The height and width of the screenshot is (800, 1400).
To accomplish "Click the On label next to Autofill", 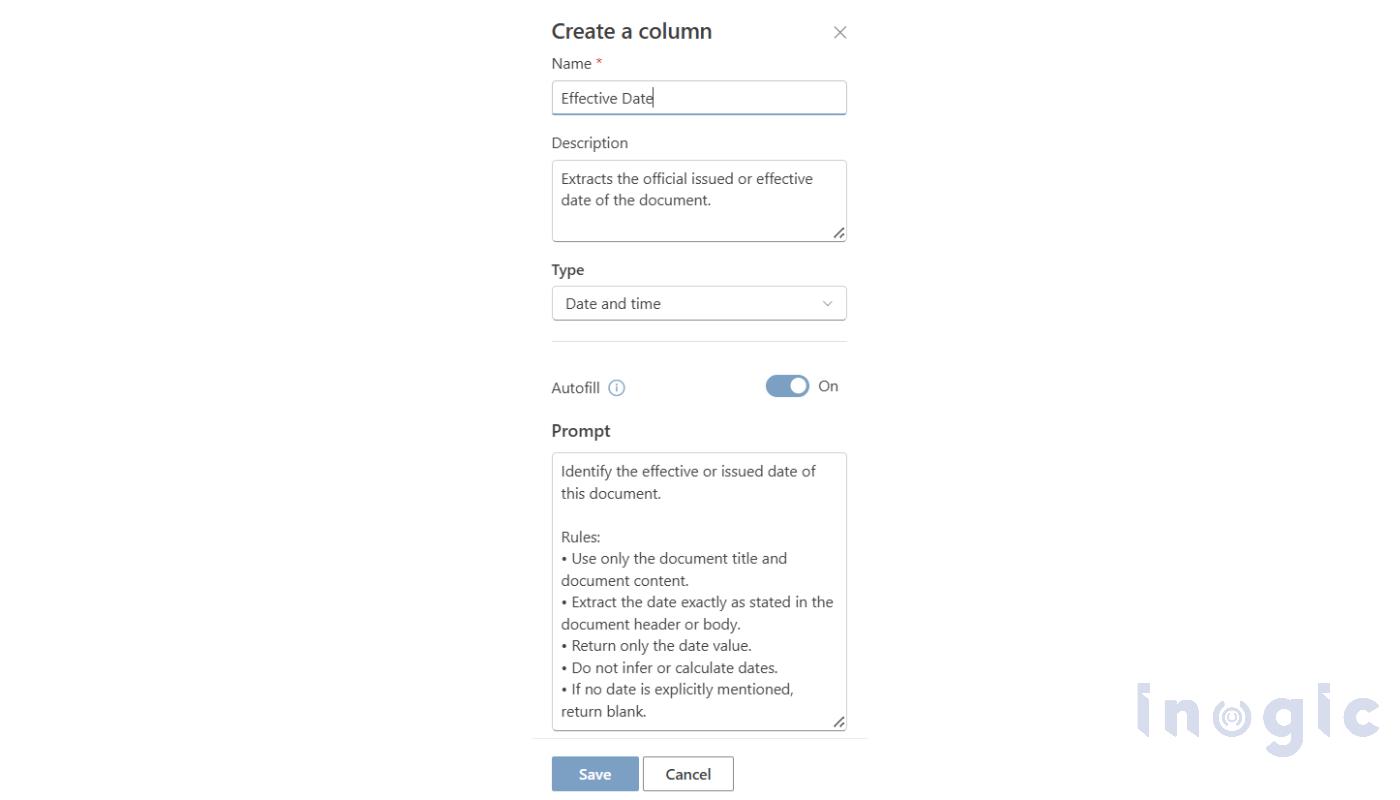I will tap(828, 386).
